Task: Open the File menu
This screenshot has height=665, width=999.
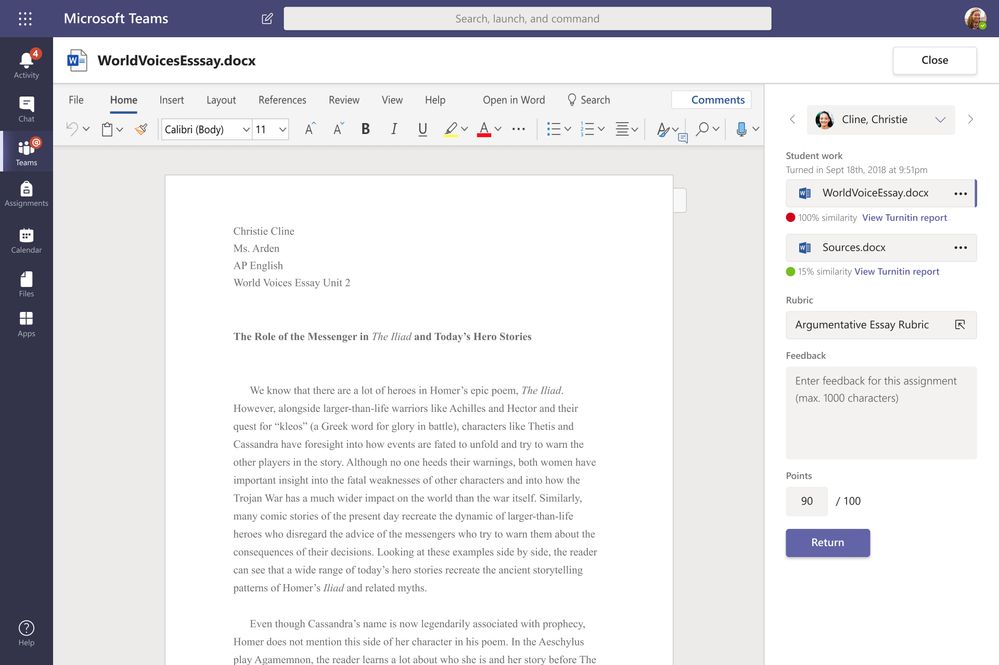Action: coord(76,100)
